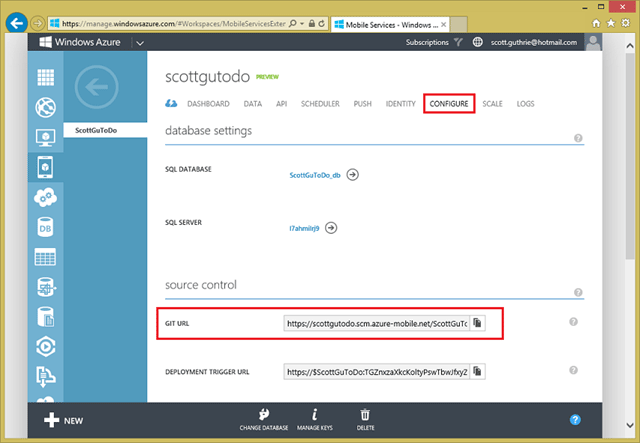
Task: Open the SQL Databases DB icon
Action: point(45,227)
